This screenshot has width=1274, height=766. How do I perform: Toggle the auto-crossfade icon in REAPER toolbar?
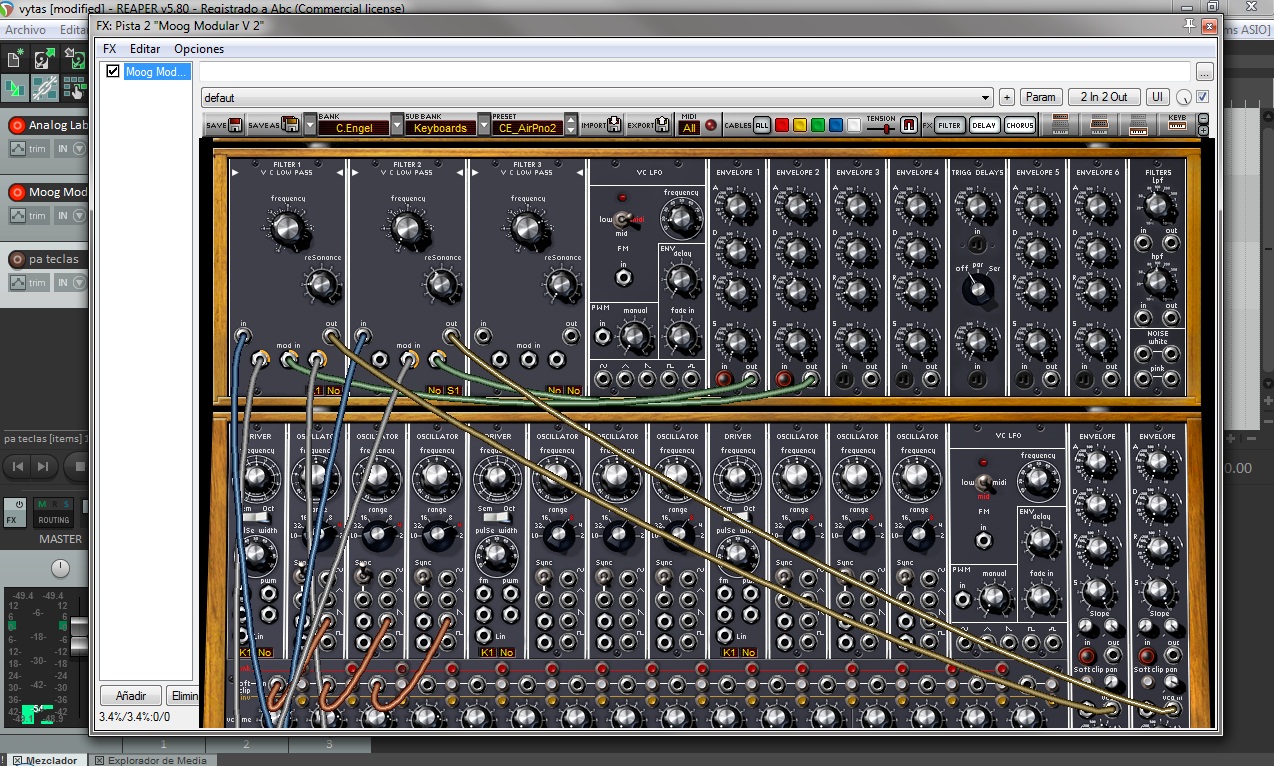[15, 88]
